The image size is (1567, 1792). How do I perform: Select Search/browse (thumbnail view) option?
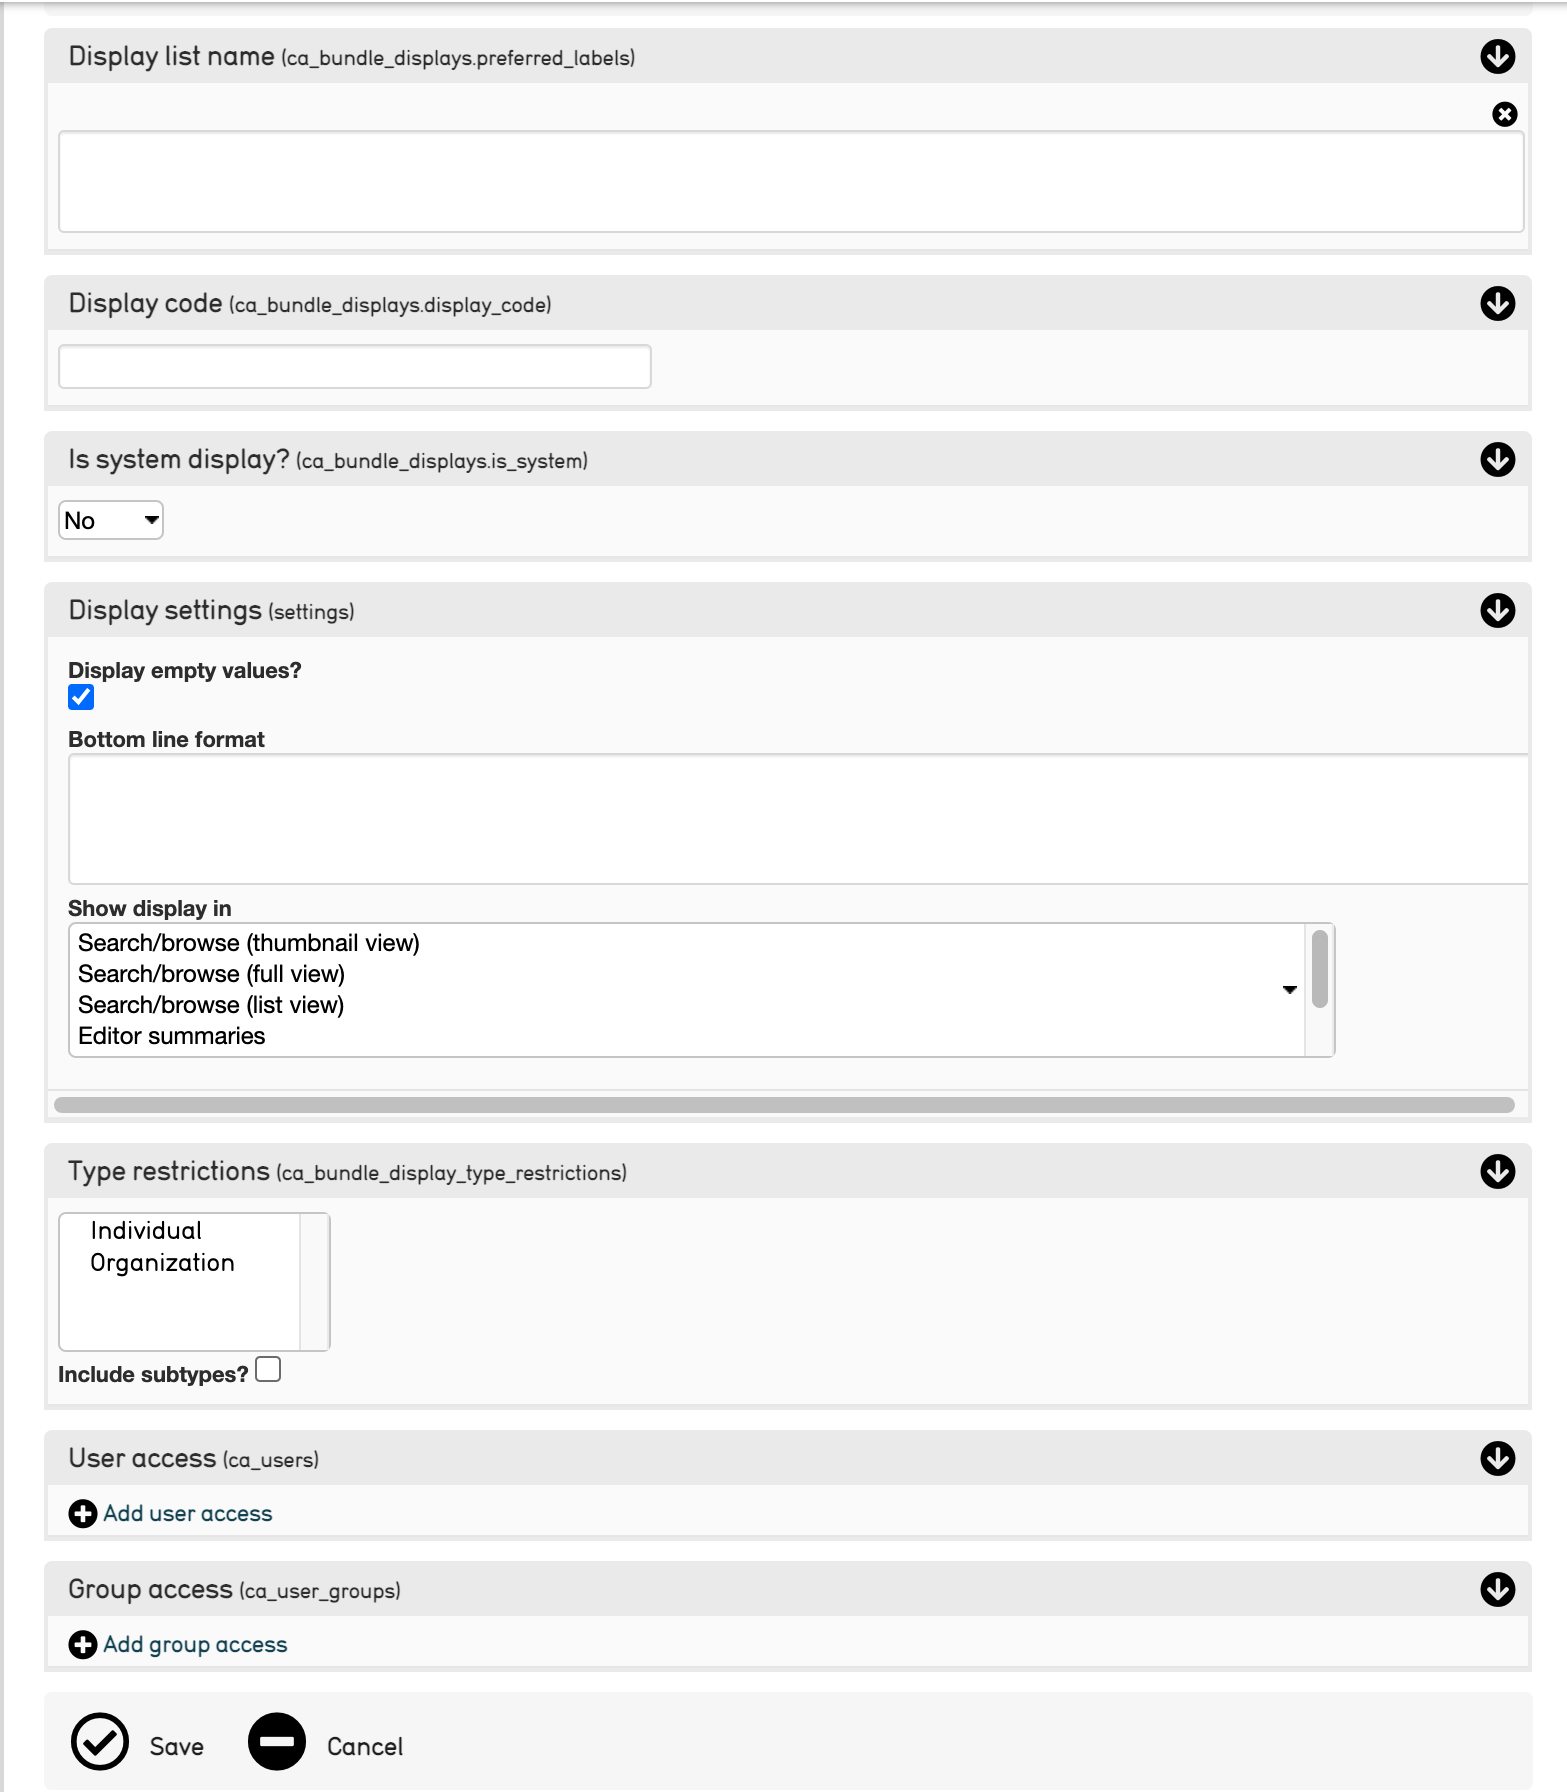pos(249,943)
